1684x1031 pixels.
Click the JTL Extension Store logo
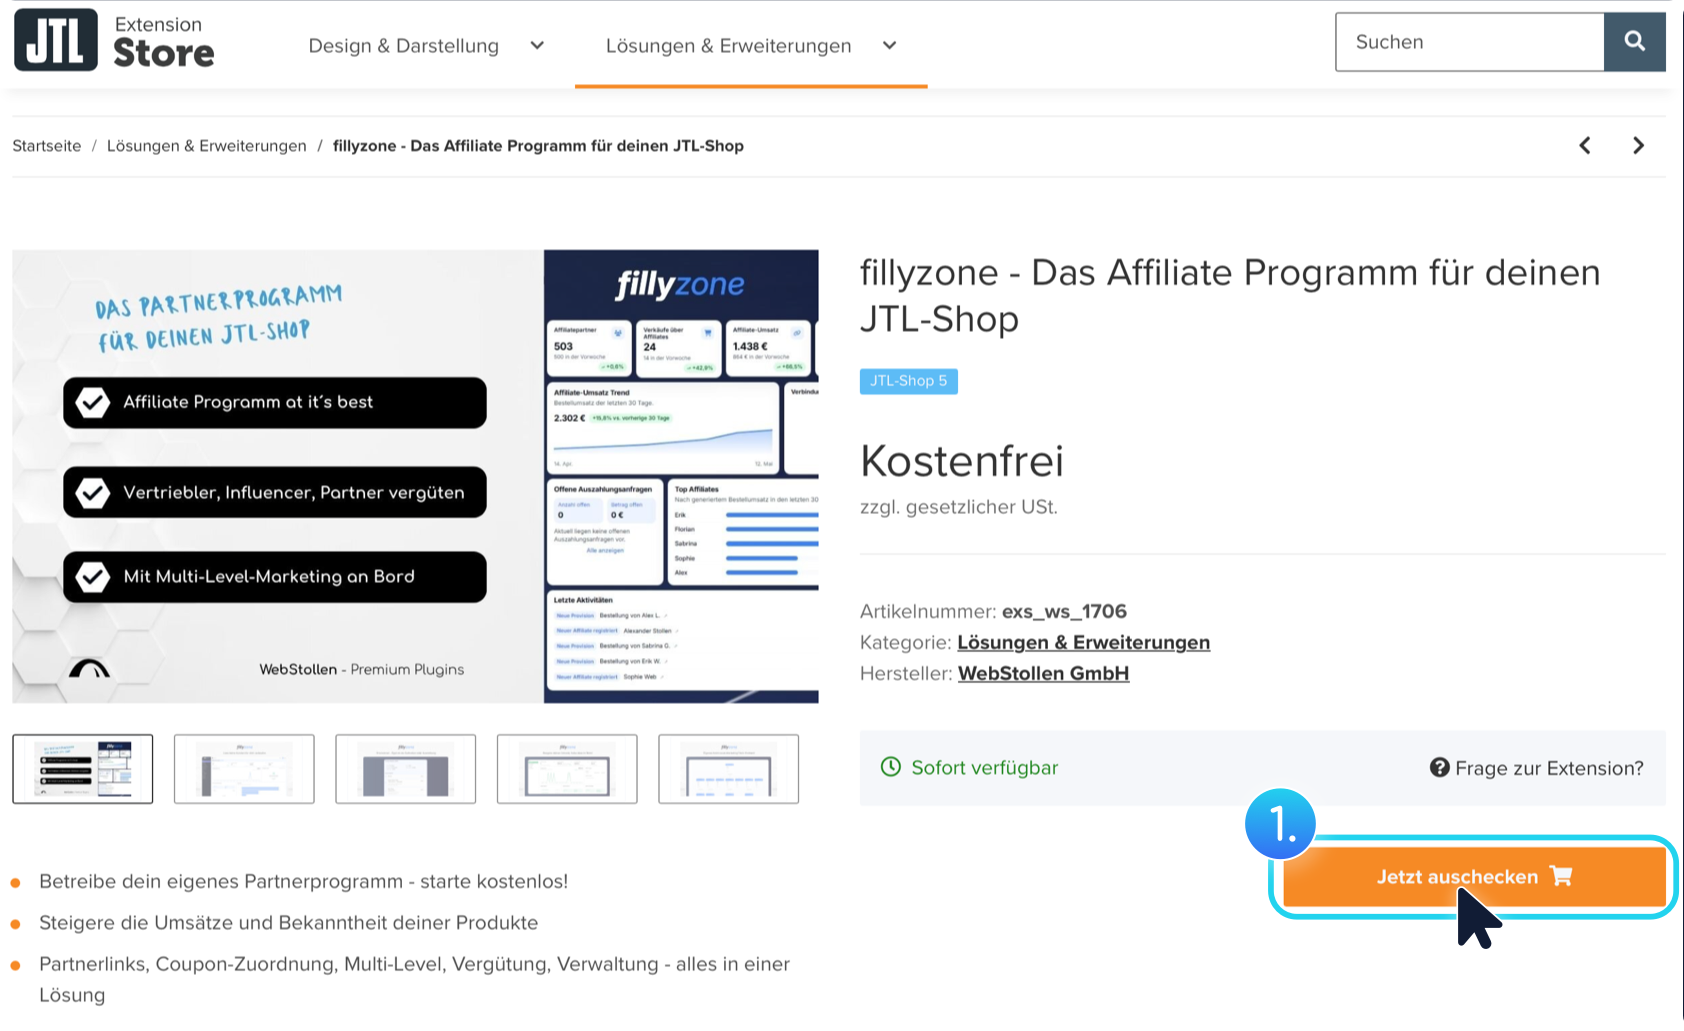pos(114,41)
